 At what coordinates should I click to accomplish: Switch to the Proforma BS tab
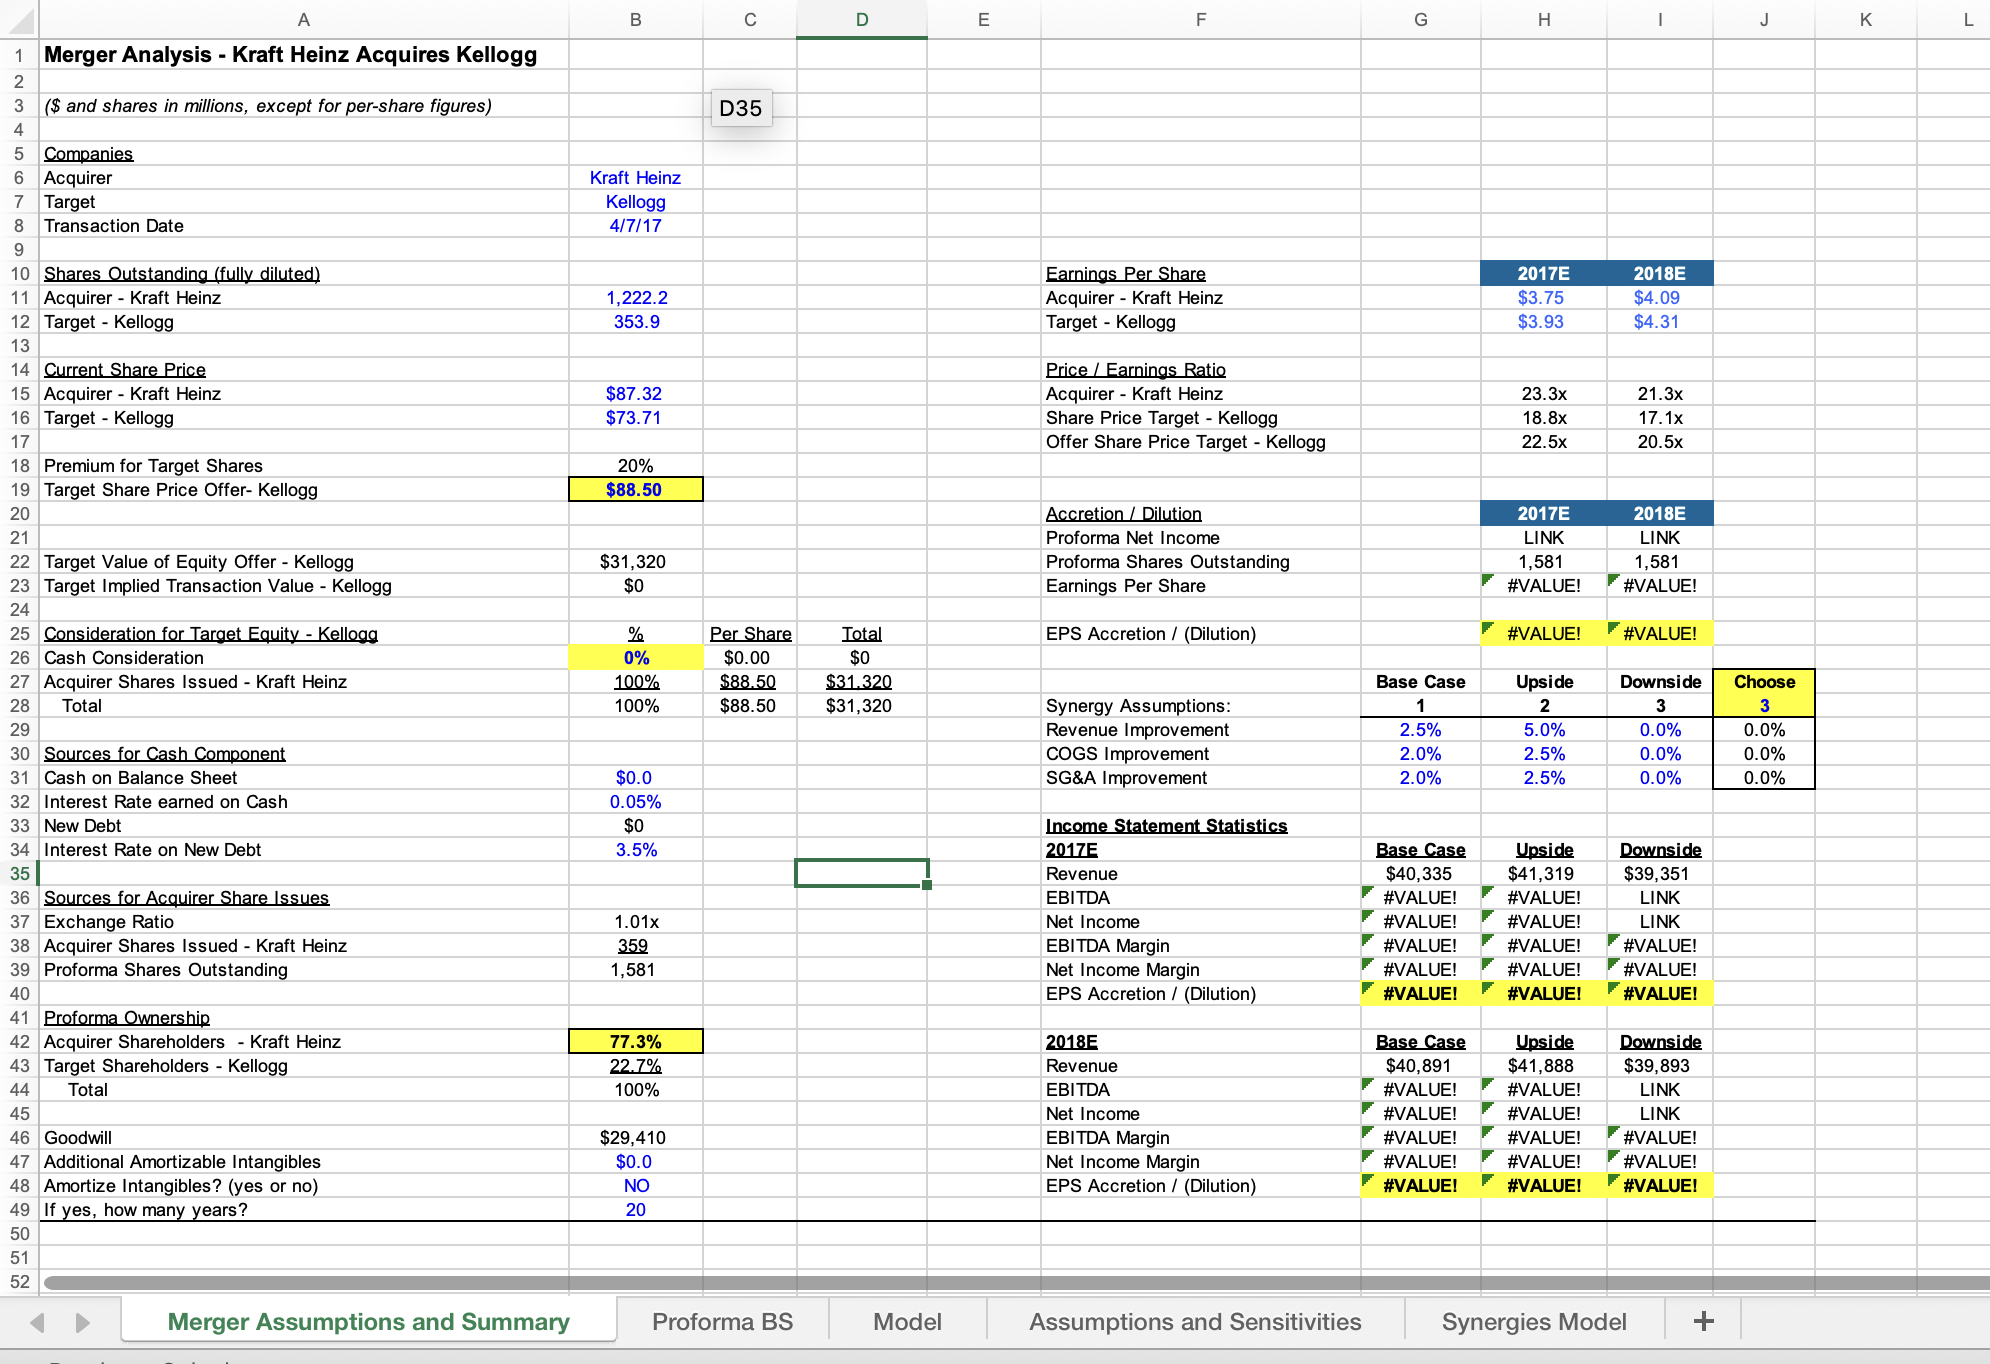721,1321
